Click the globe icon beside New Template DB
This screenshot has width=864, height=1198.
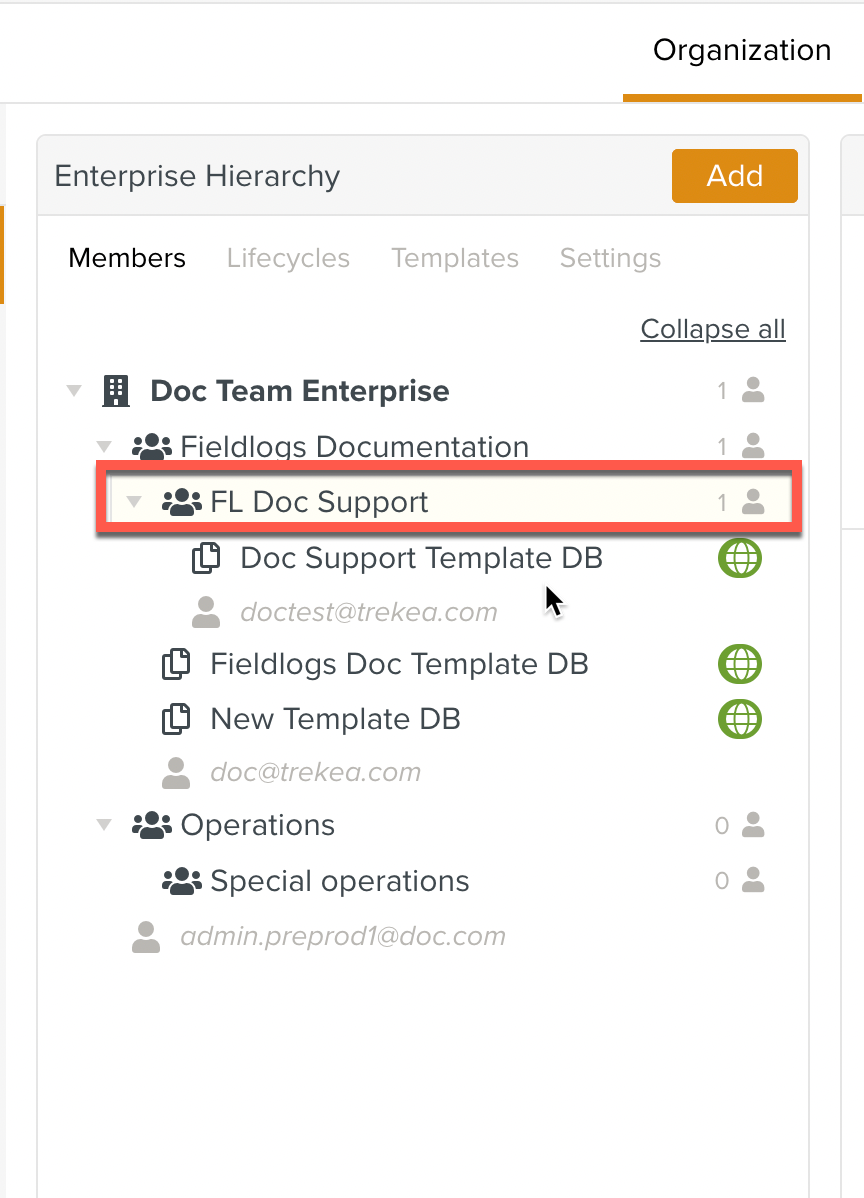pos(740,719)
